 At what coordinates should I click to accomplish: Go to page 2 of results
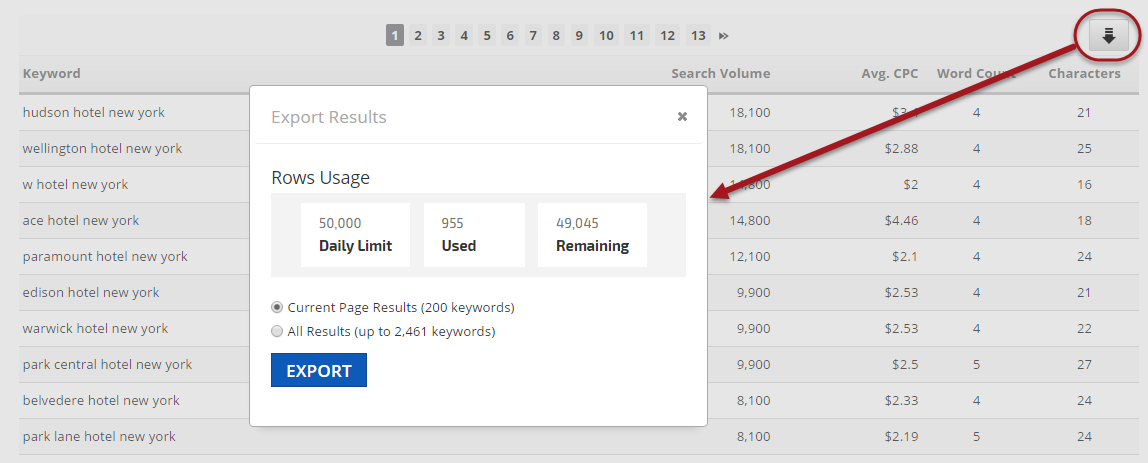coord(418,36)
